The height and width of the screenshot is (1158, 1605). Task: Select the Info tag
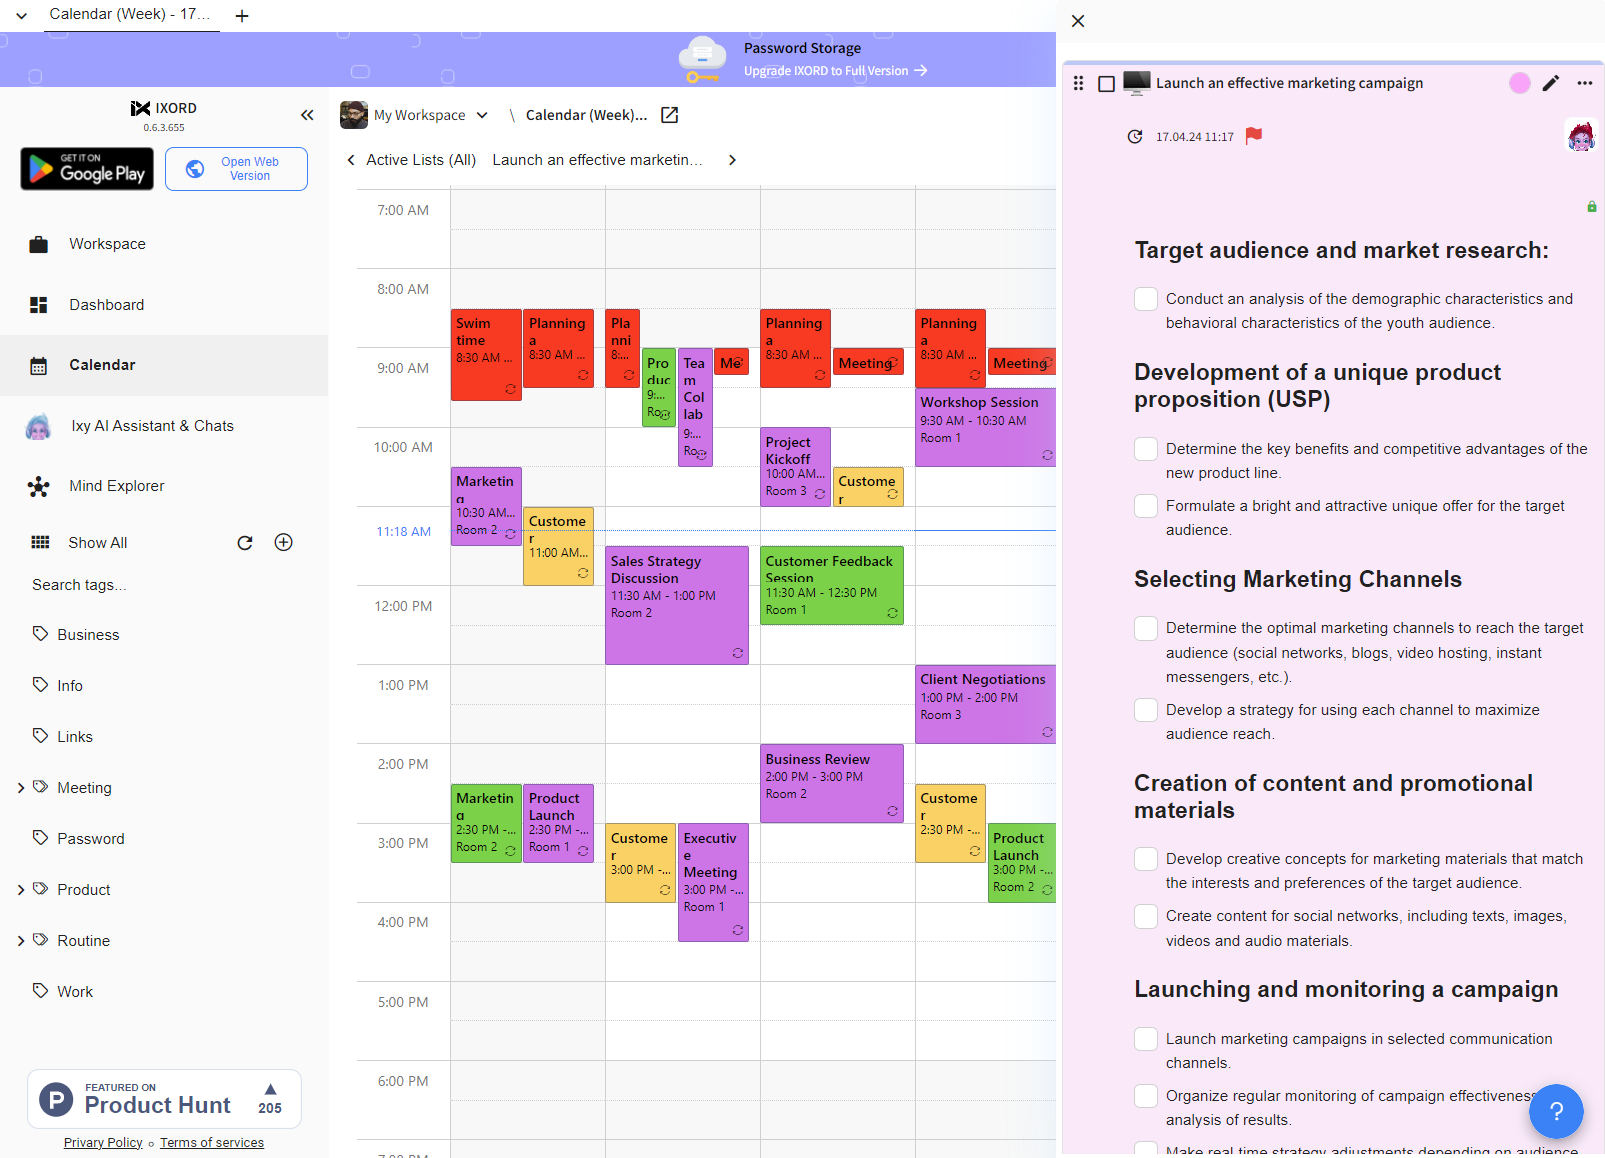[70, 686]
